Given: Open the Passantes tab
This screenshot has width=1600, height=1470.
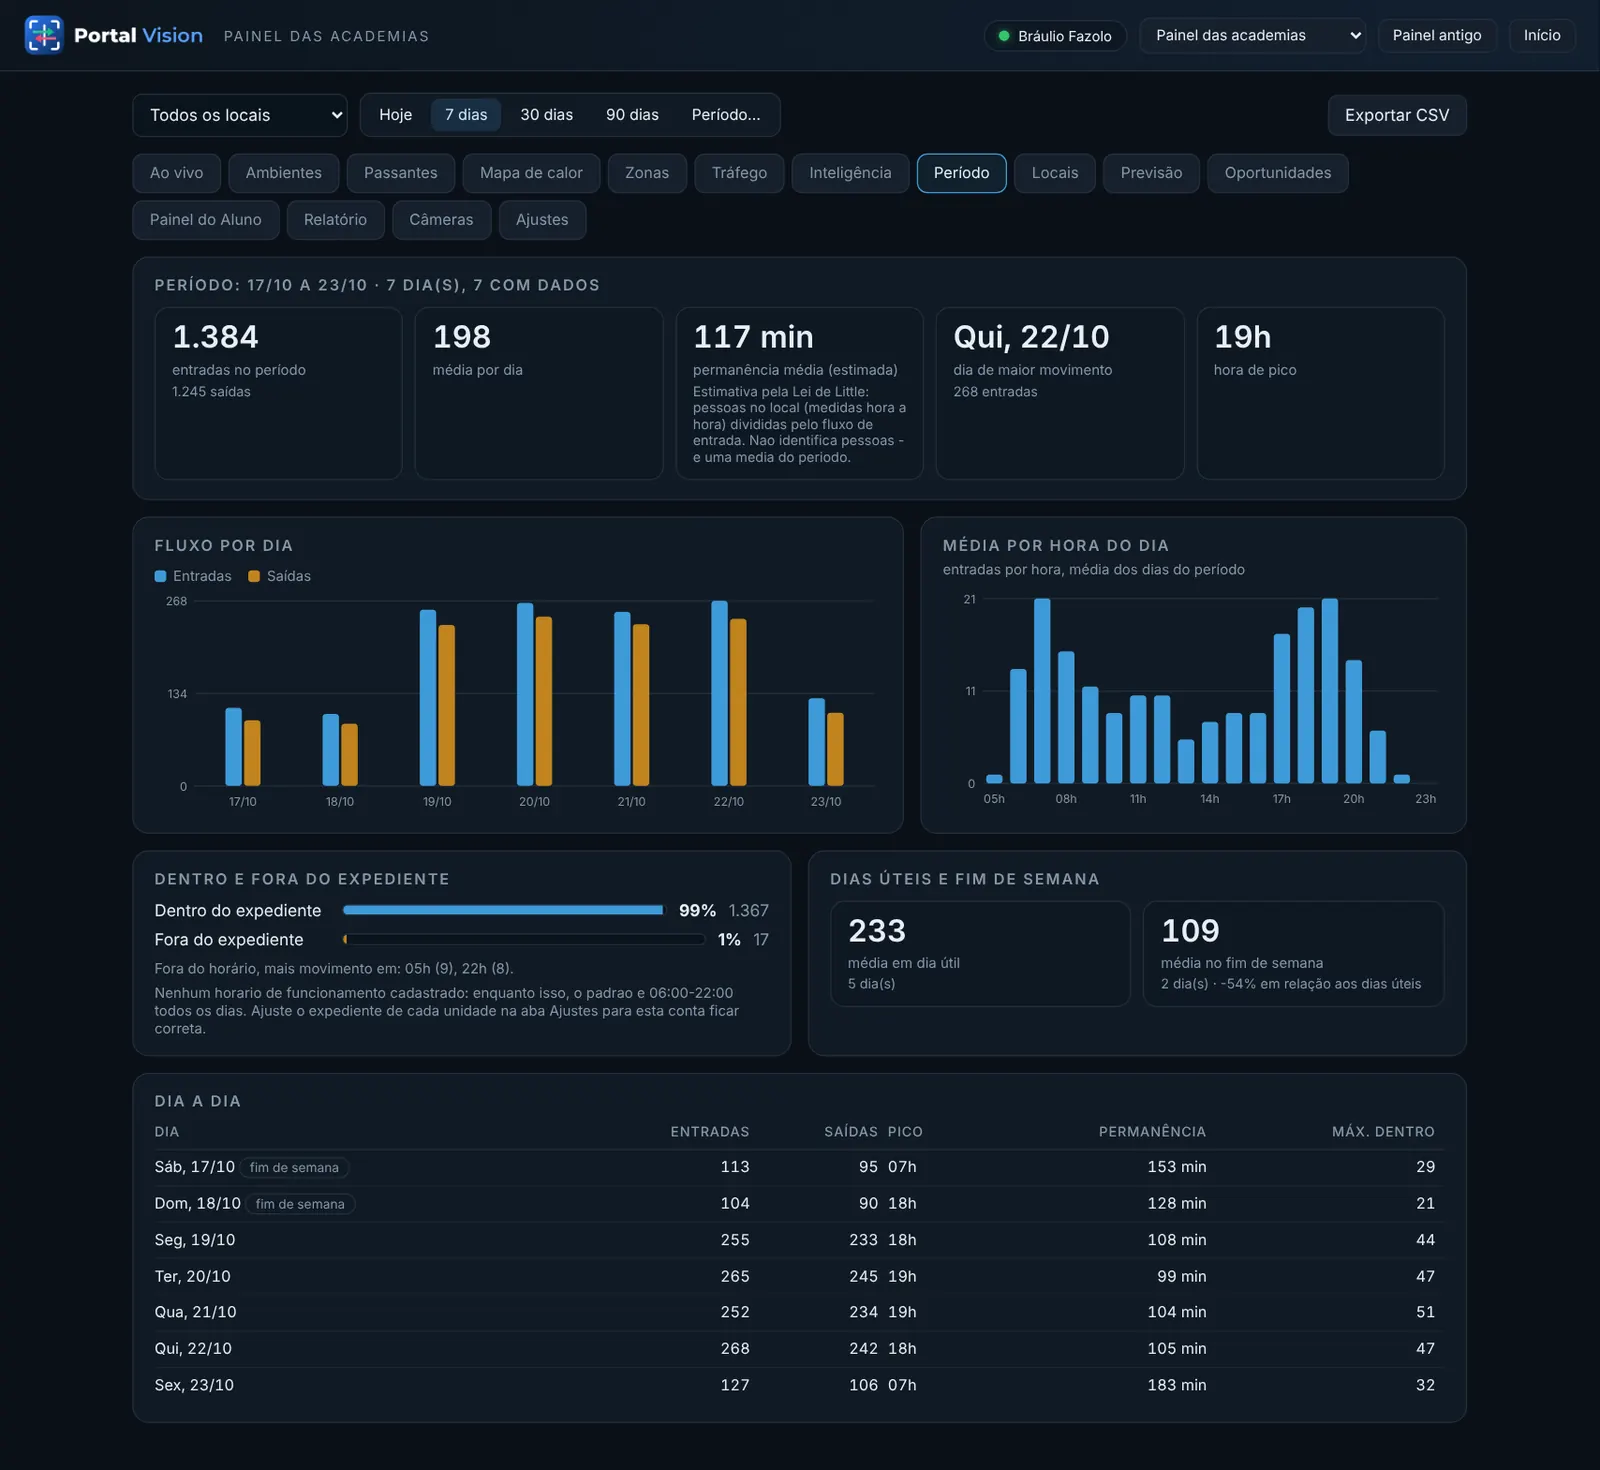Looking at the screenshot, I should 401,173.
